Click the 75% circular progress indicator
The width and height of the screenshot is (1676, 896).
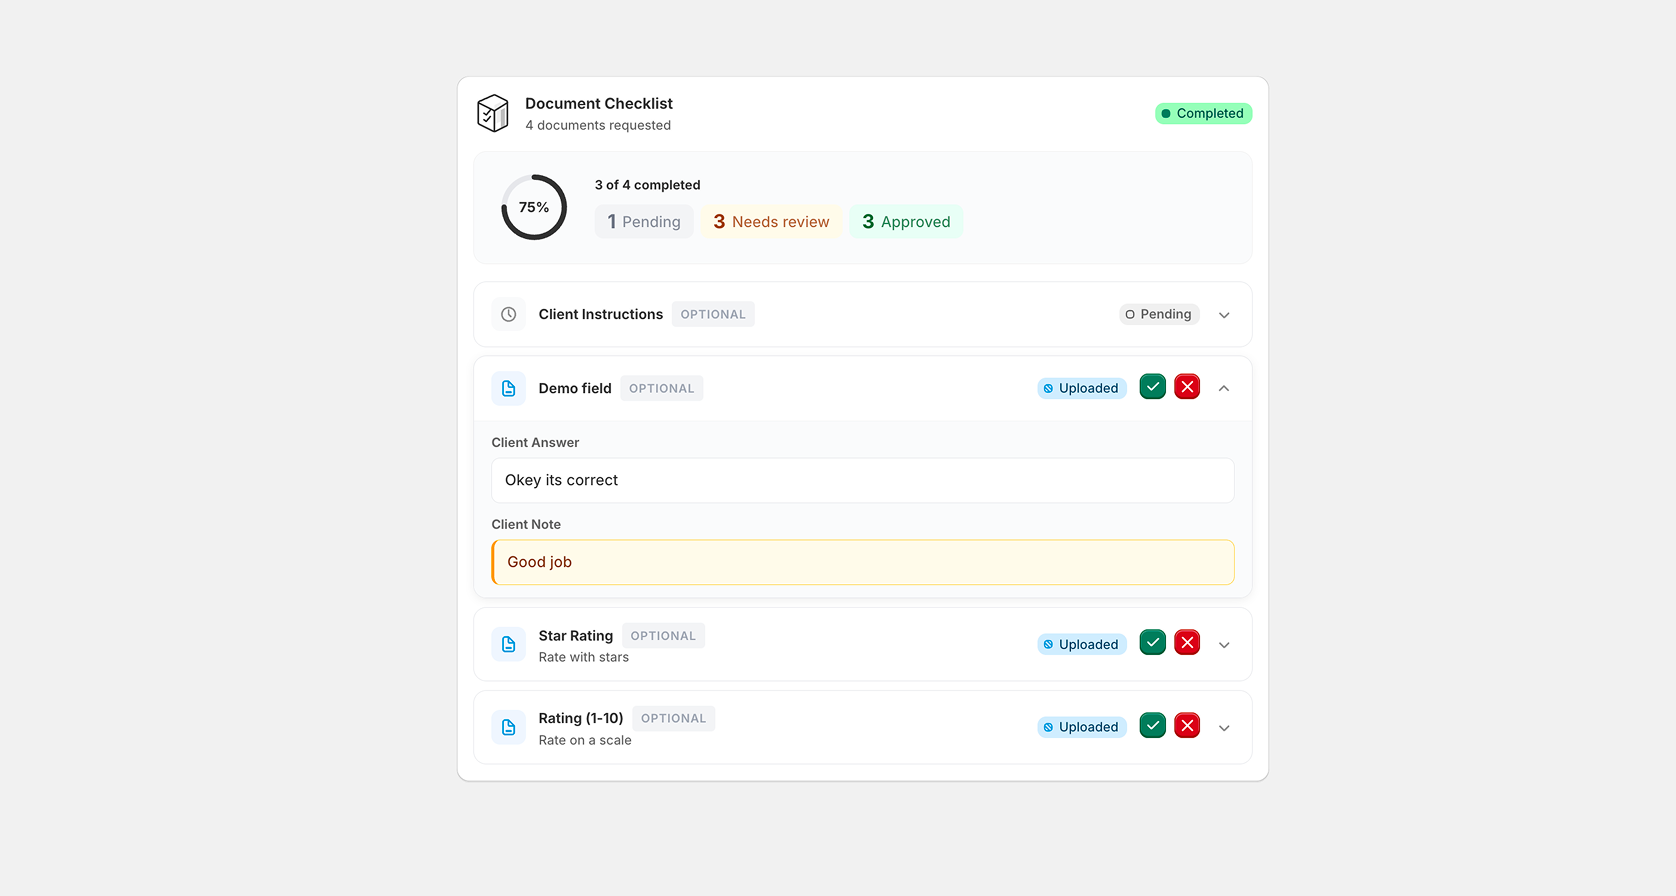tap(534, 207)
